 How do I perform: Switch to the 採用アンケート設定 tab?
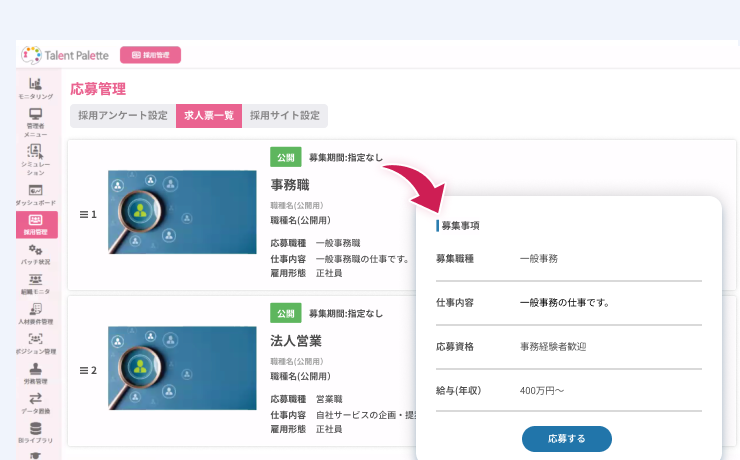pyautogui.click(x=123, y=116)
